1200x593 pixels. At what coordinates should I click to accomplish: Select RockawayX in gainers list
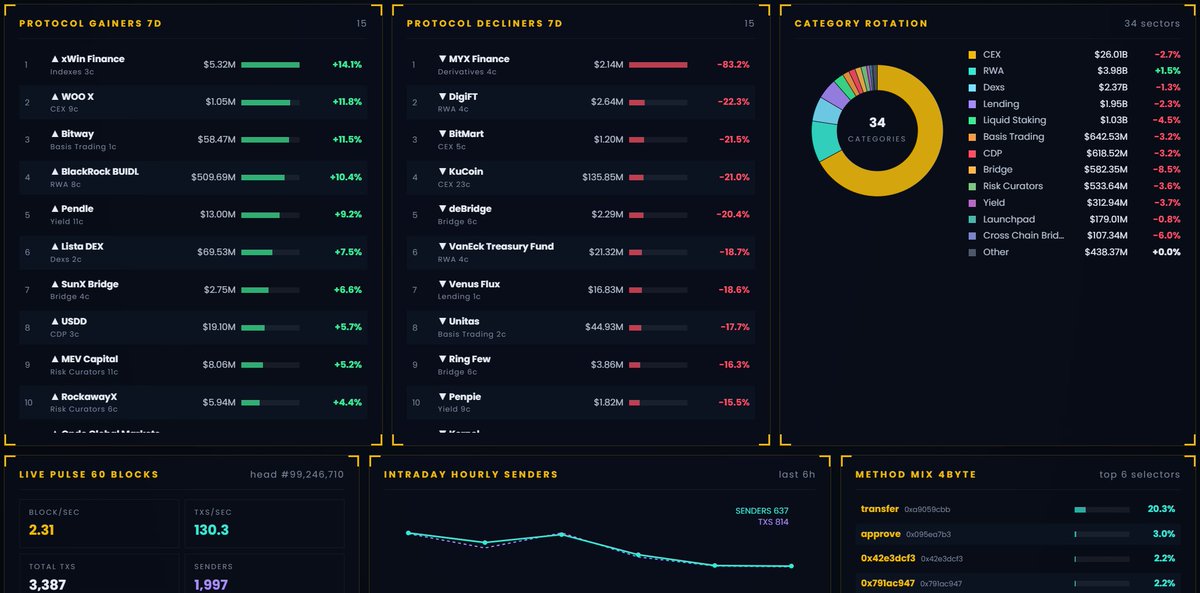[x=89, y=397]
